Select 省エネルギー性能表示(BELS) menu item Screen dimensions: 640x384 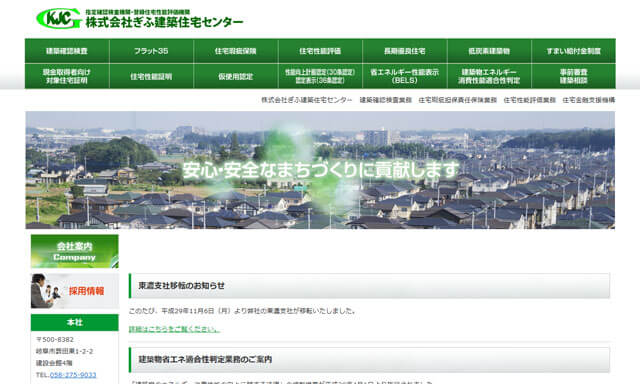404,76
